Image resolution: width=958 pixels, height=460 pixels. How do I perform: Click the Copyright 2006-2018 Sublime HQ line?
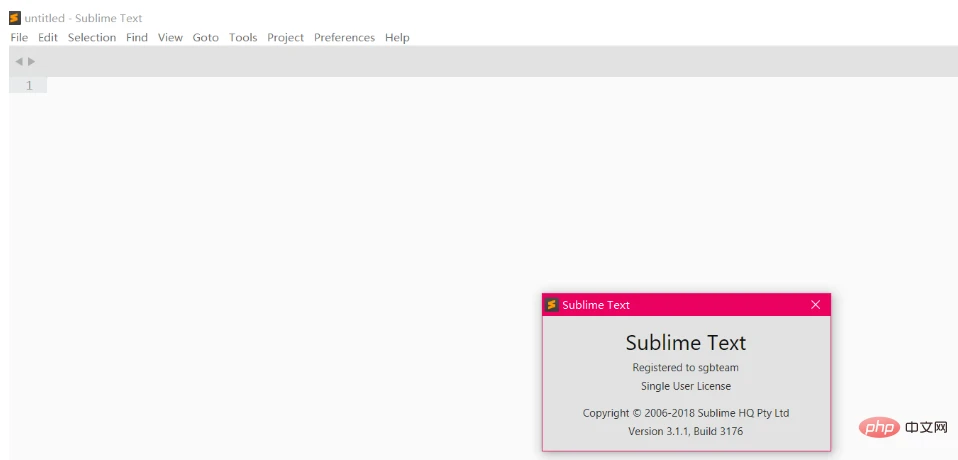point(686,413)
